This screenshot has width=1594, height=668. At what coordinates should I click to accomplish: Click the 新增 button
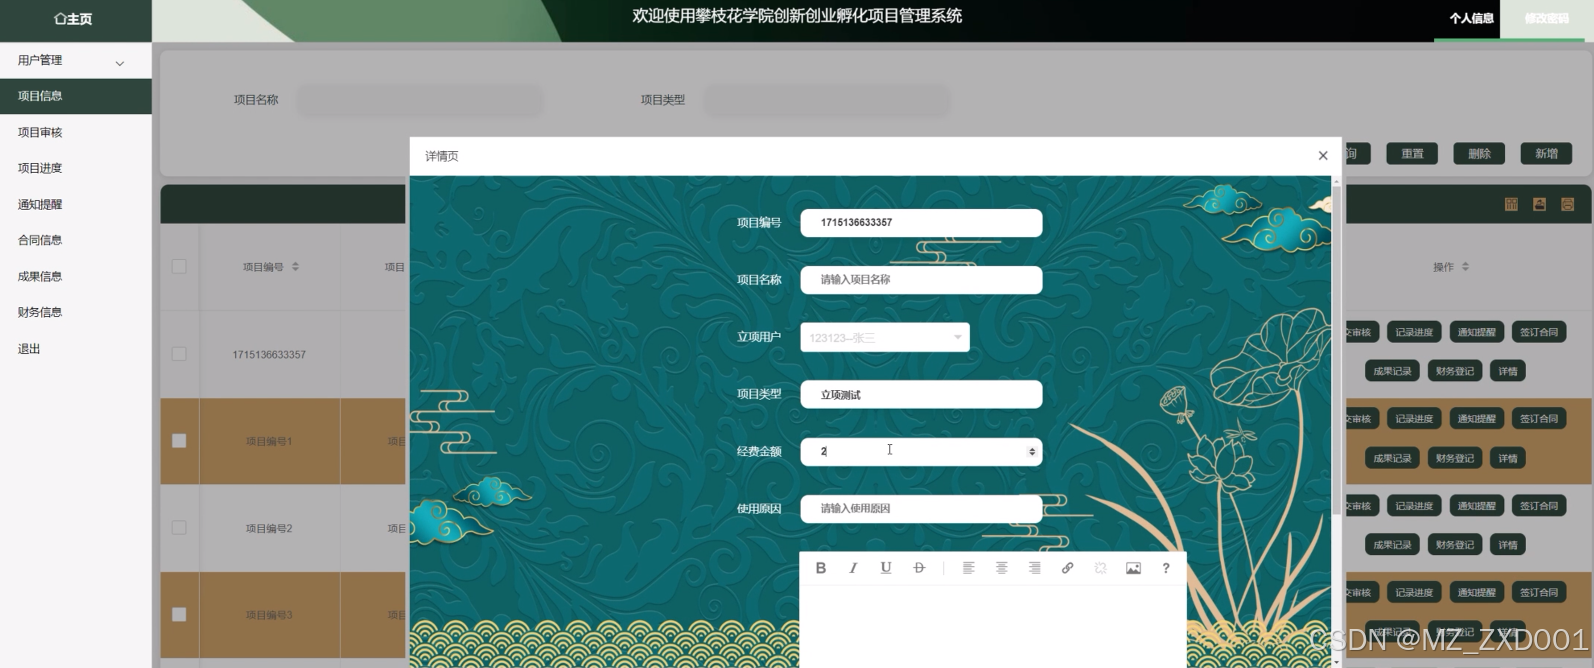click(1546, 153)
